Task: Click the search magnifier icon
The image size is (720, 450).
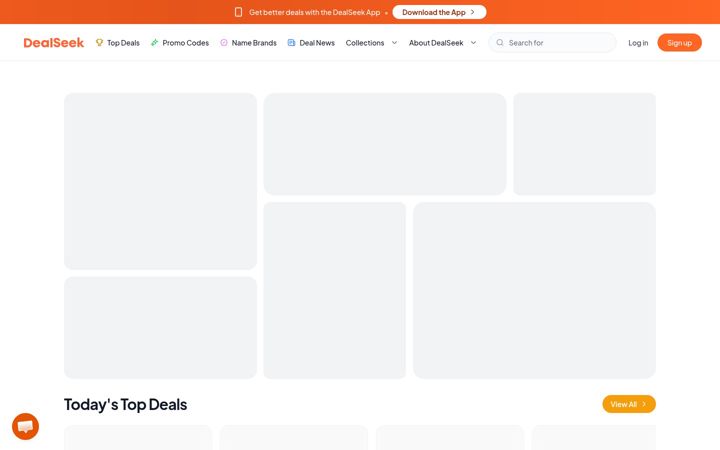Action: (x=500, y=43)
